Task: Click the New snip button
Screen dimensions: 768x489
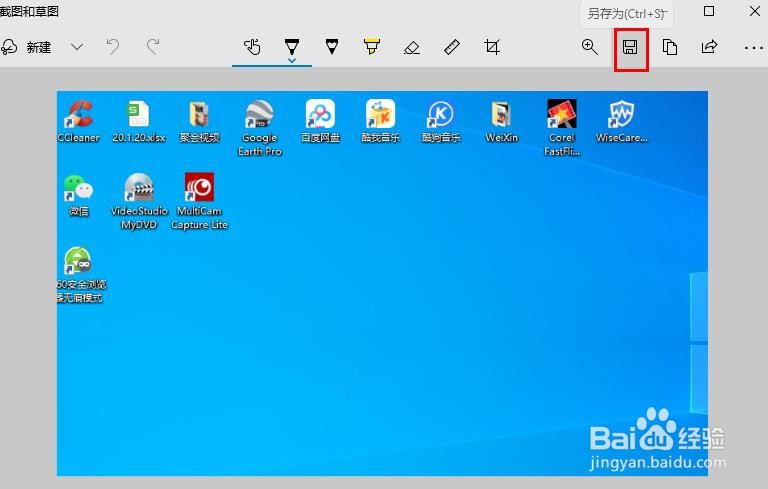Action: (x=26, y=47)
